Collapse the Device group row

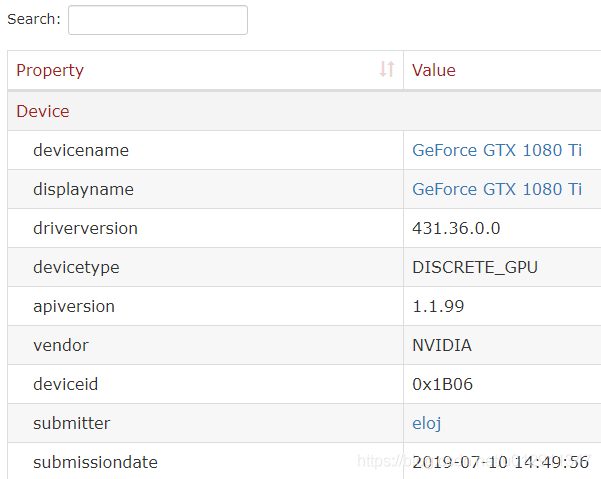point(304,112)
